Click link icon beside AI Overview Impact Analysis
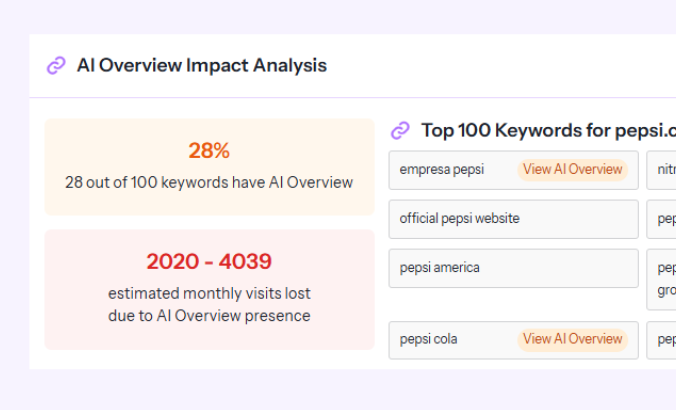 pyautogui.click(x=56, y=66)
